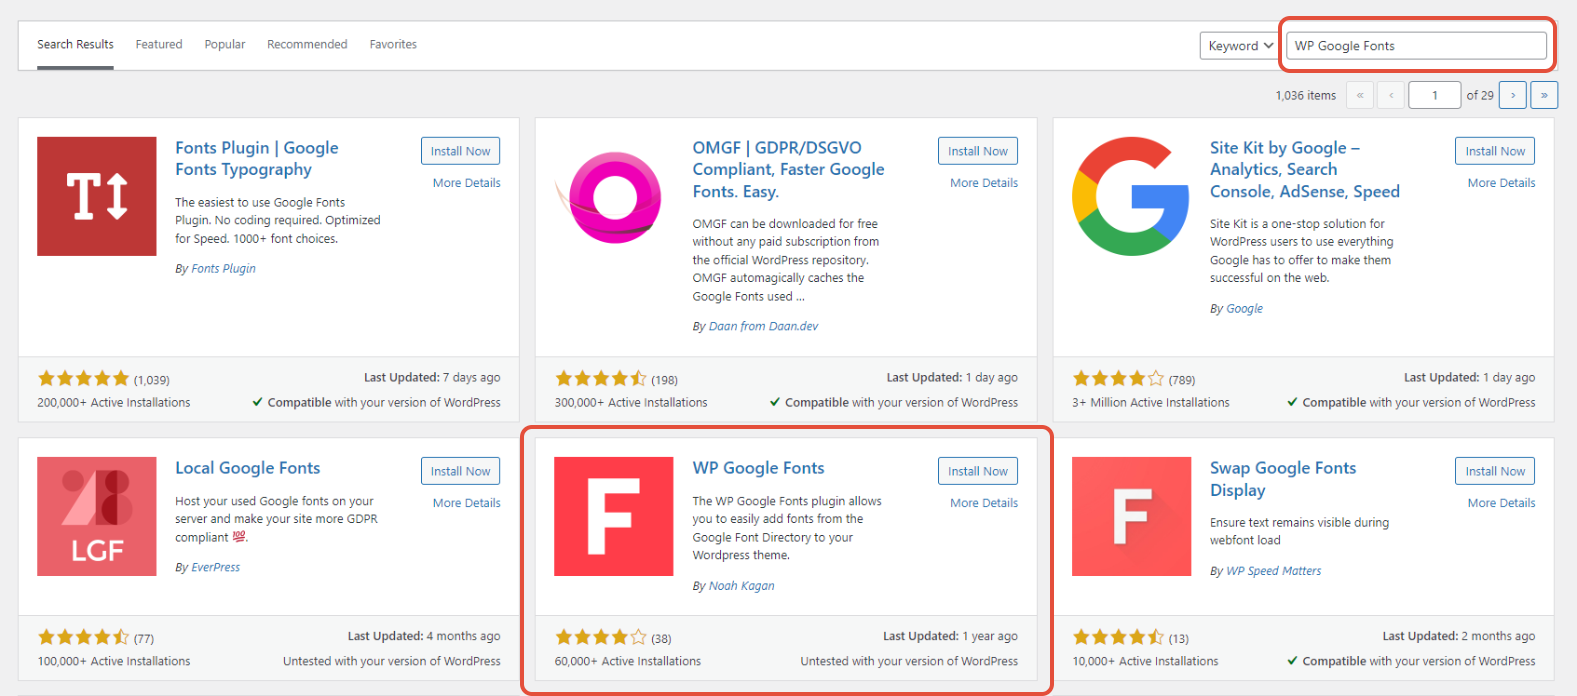The image size is (1577, 696).
Task: Click the current page number field
Action: coord(1435,95)
